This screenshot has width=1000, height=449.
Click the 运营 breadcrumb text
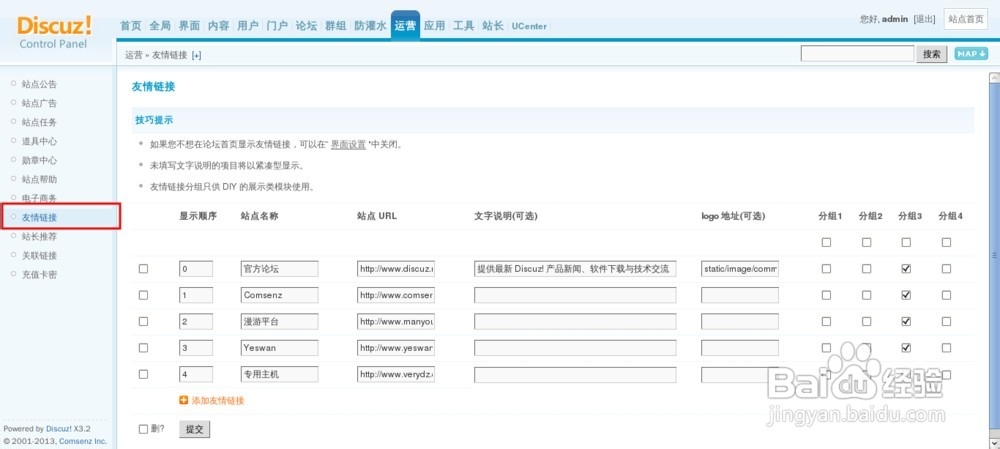133,55
